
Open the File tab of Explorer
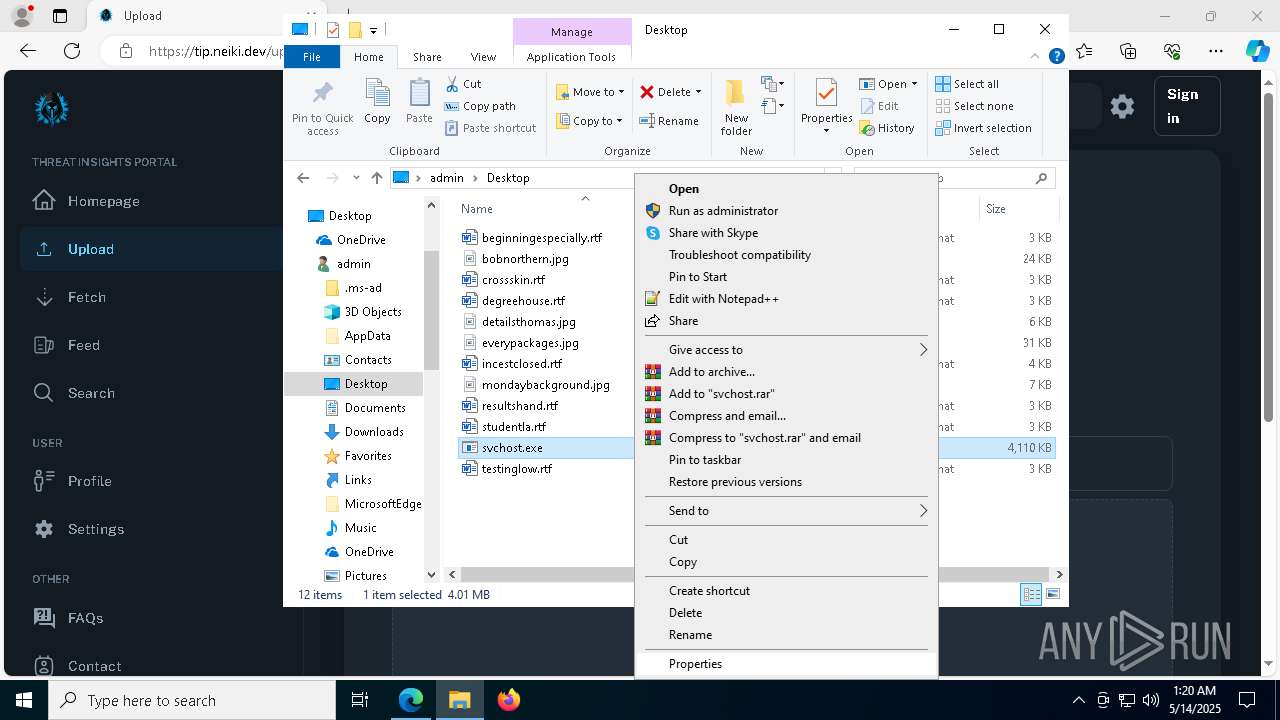312,57
